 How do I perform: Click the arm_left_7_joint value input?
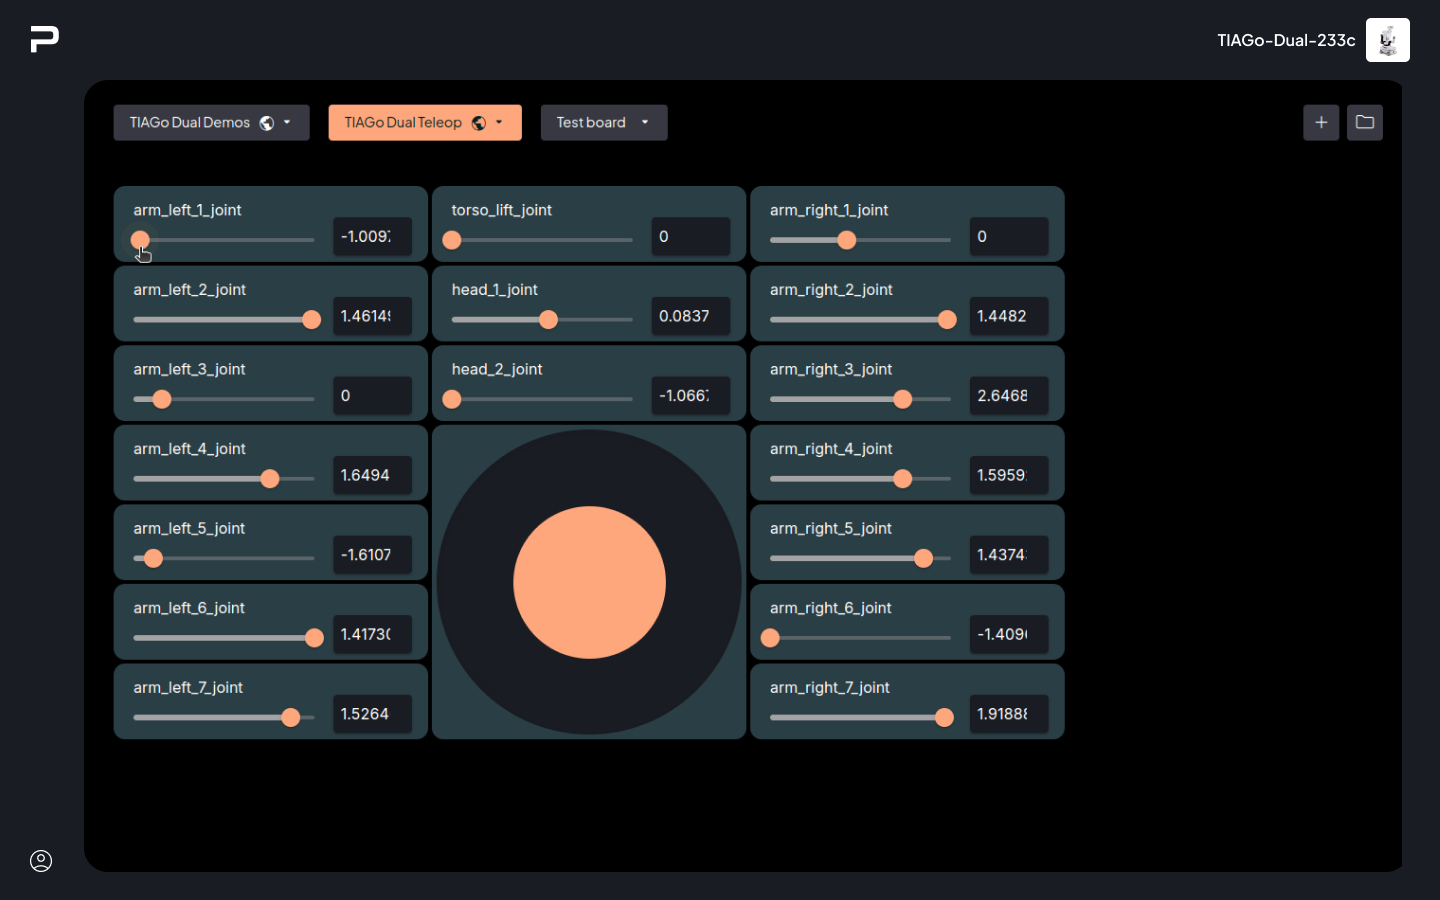(x=372, y=714)
